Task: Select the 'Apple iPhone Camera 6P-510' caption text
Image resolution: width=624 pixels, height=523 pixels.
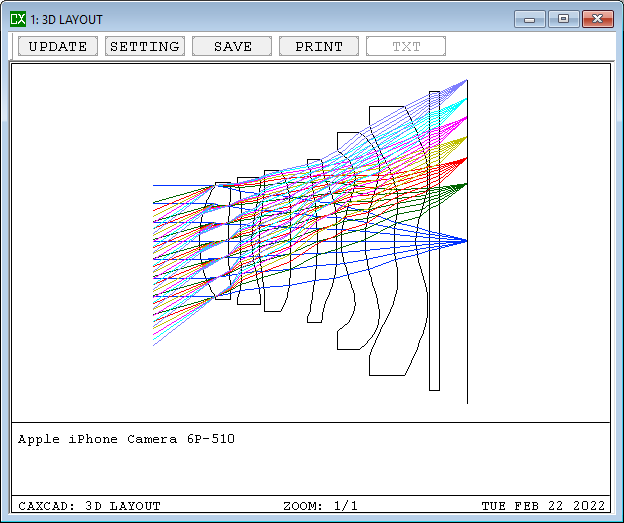Action: (126, 439)
